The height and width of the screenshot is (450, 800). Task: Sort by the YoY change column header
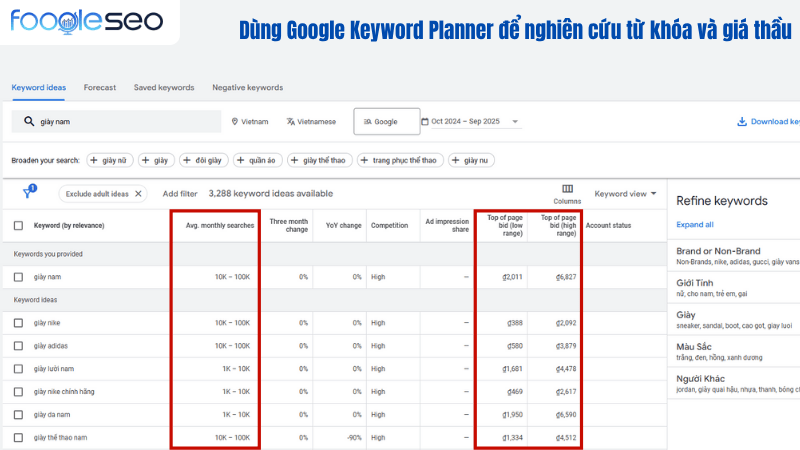coord(343,226)
